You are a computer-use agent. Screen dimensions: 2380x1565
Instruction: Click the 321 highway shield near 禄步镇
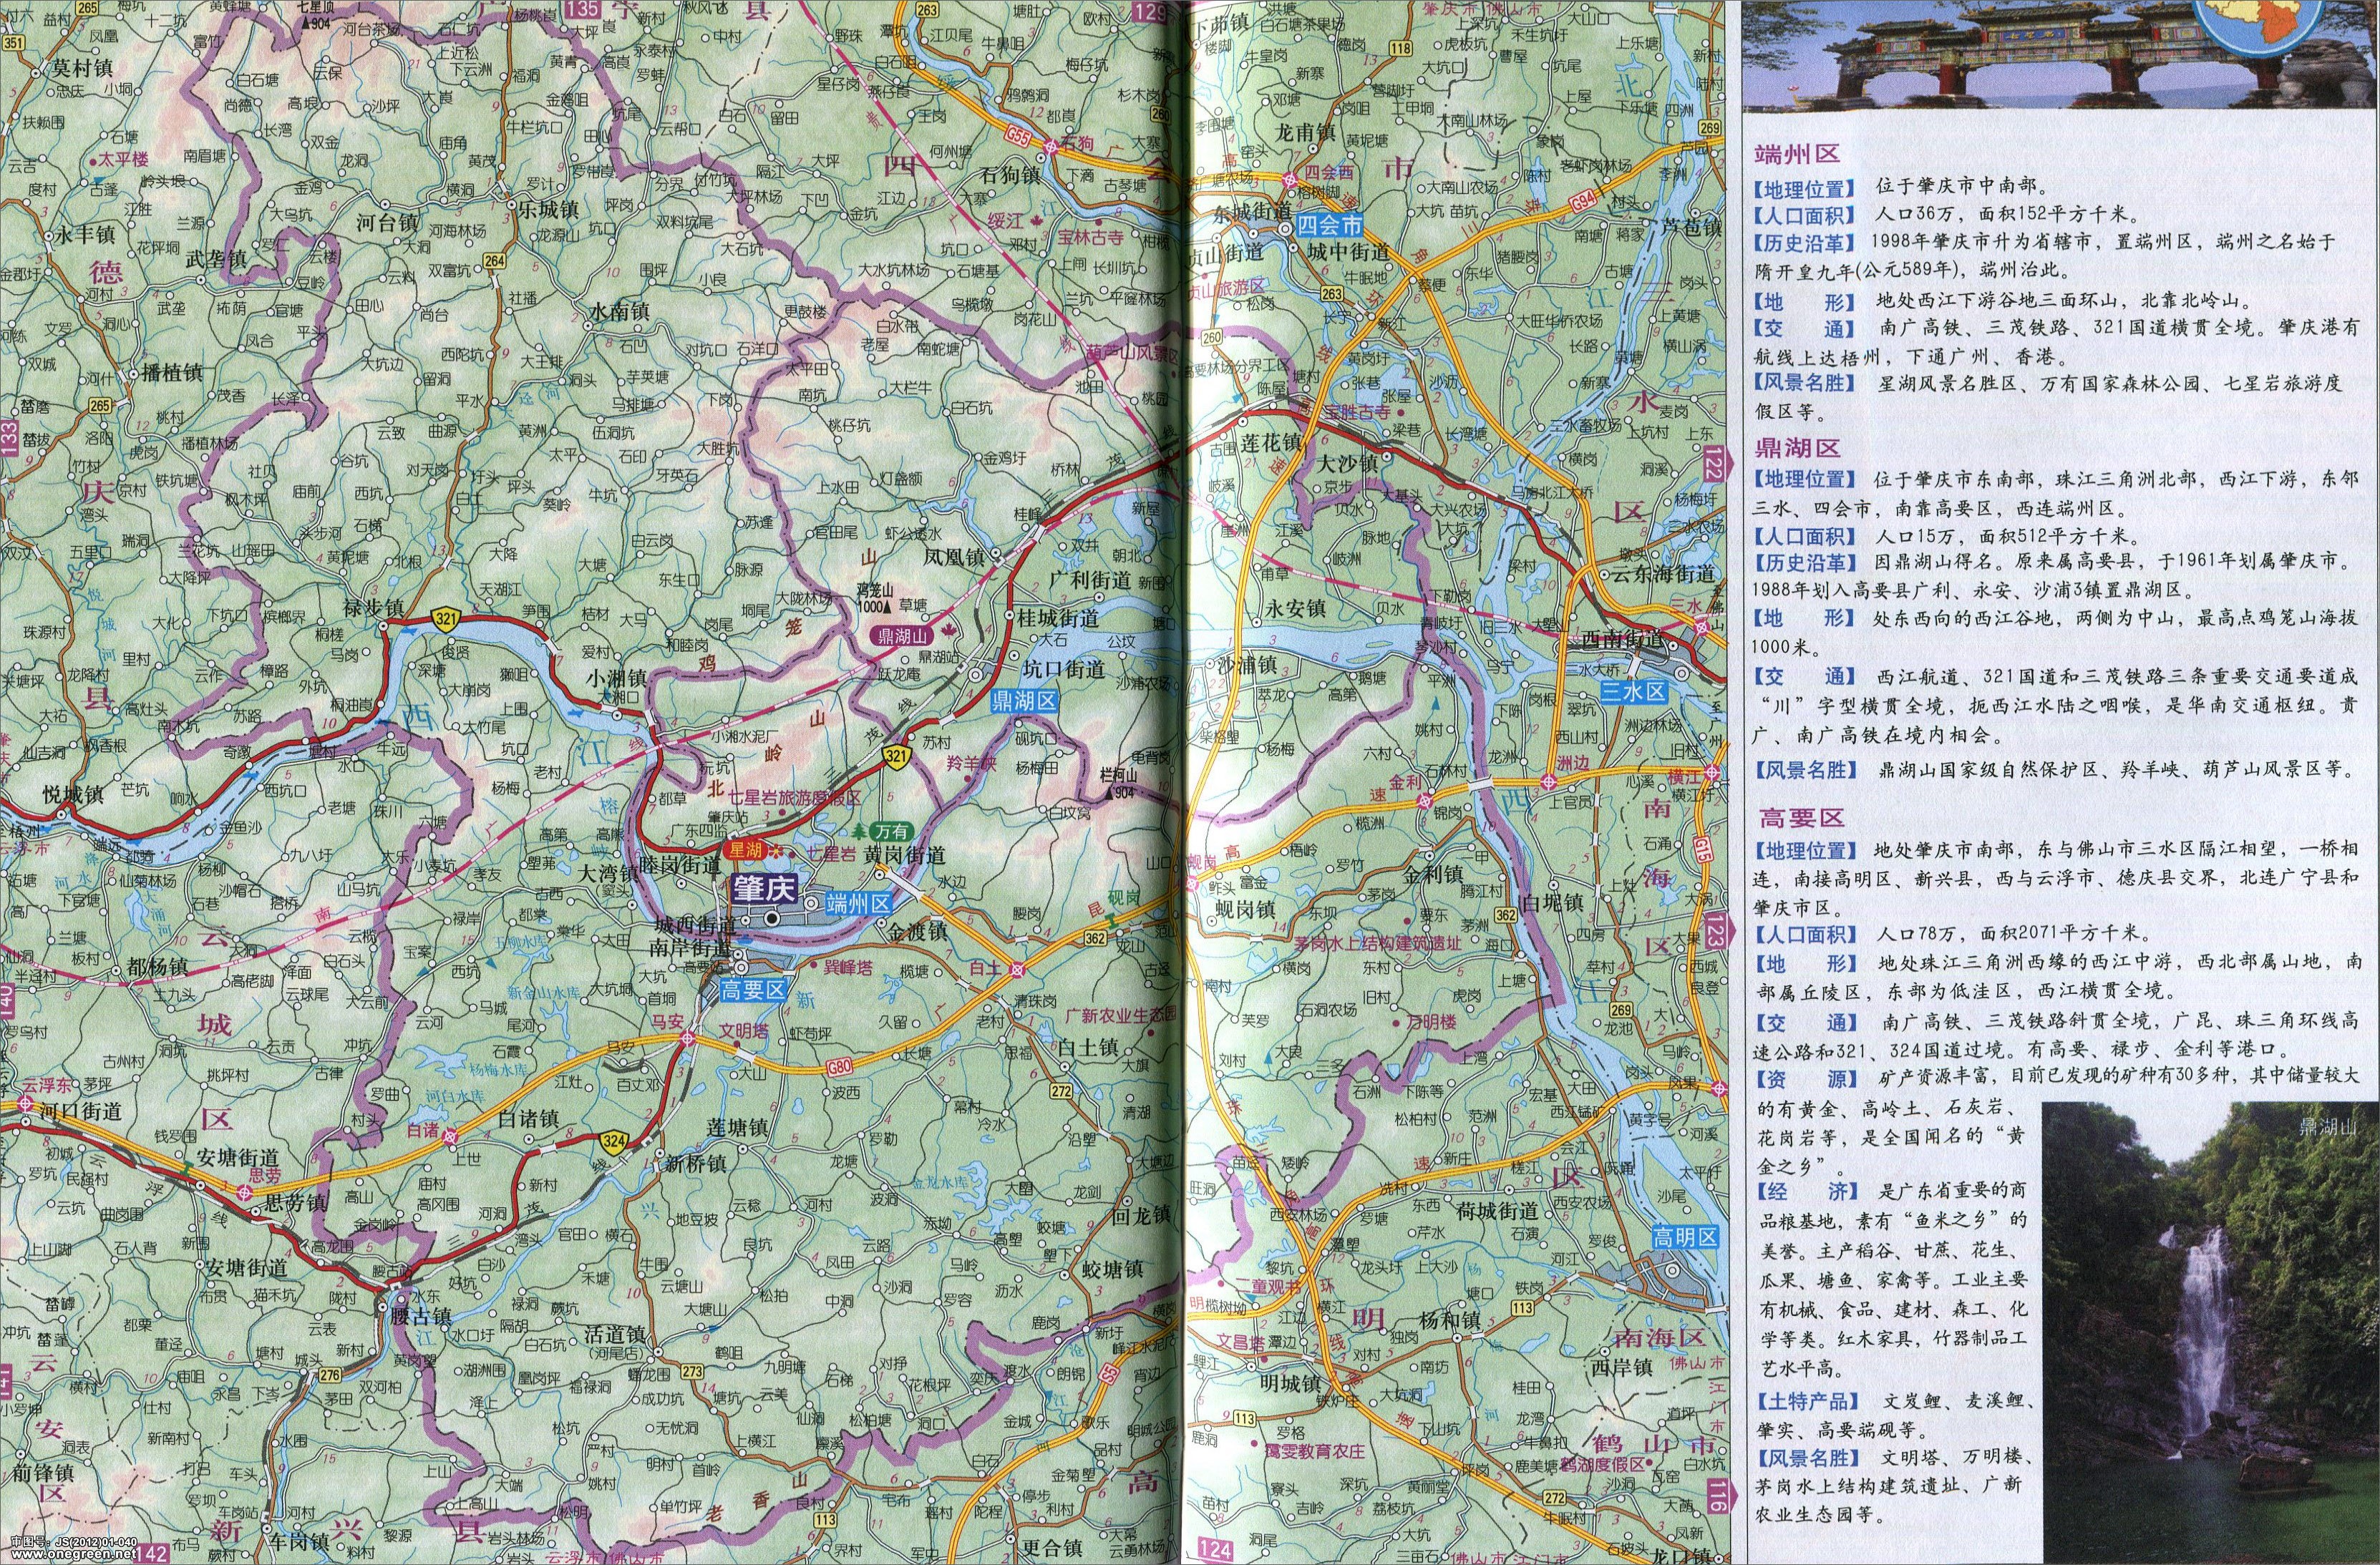coord(445,619)
